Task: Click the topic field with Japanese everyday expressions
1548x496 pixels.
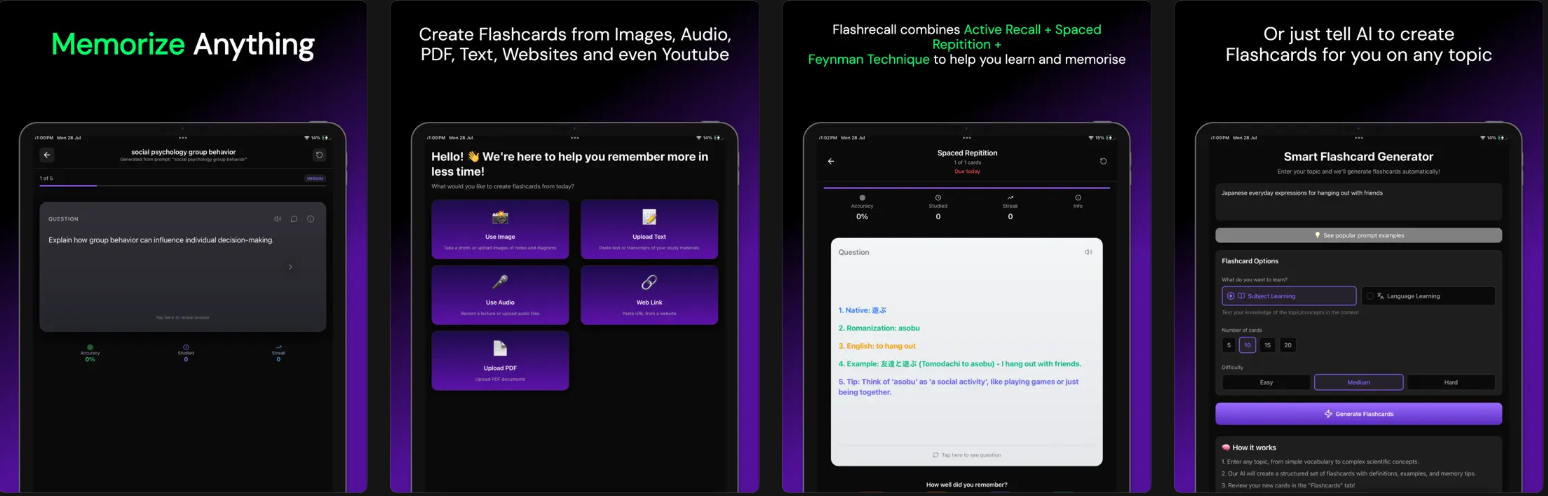Action: [x=1358, y=202]
